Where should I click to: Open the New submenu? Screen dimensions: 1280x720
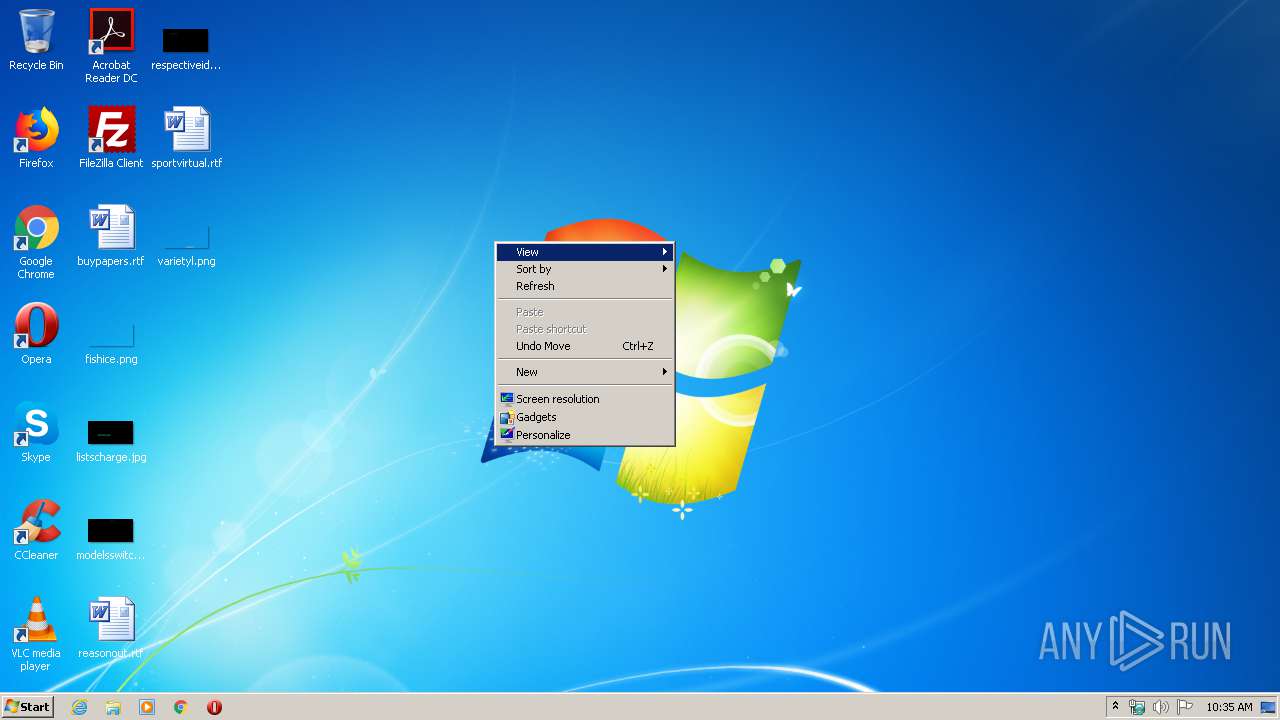(585, 372)
